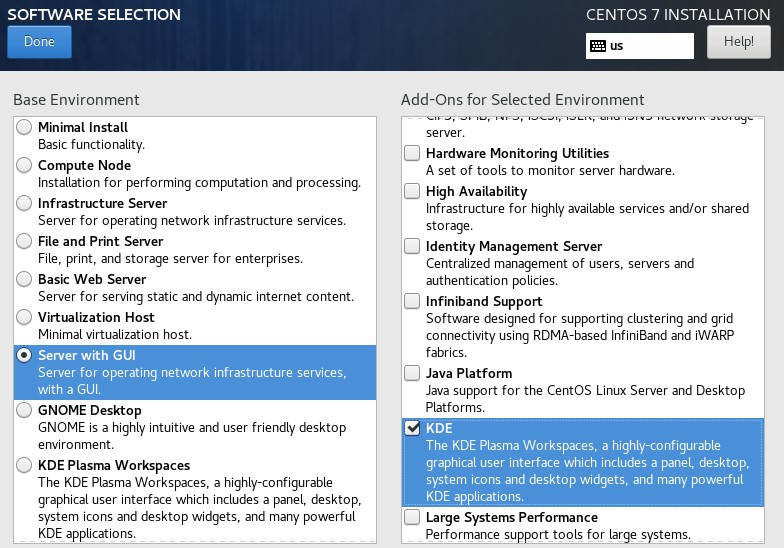The image size is (784, 548).
Task: Click the 'Java Platform' title text
Action: click(x=469, y=373)
